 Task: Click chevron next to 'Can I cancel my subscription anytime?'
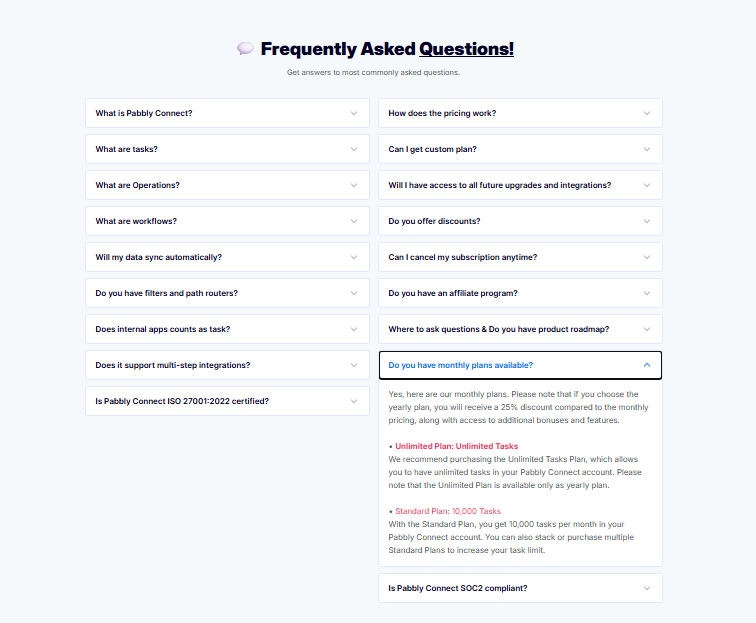coord(647,257)
